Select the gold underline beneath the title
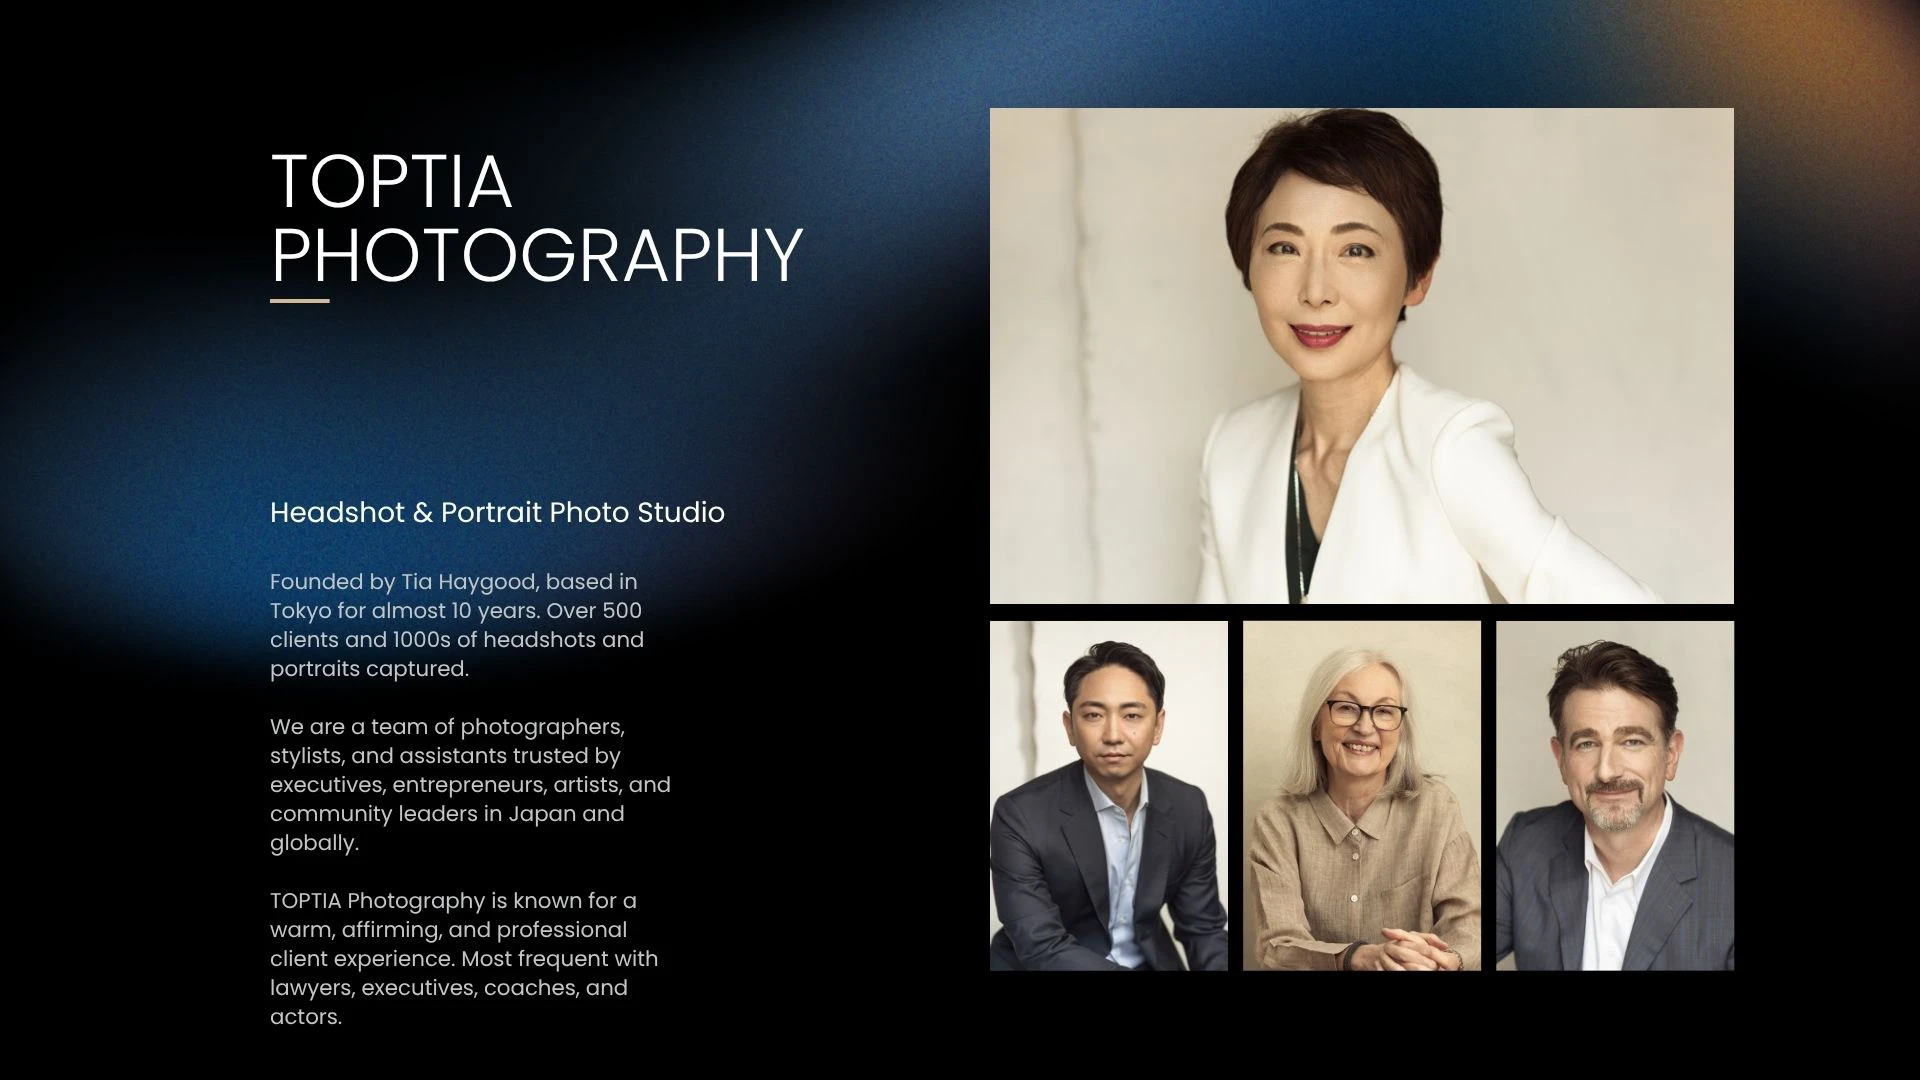Image resolution: width=1920 pixels, height=1080 pixels. coord(299,300)
